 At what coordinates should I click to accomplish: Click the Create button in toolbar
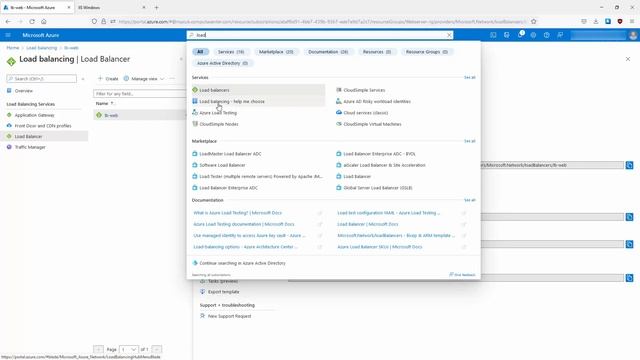pos(108,78)
